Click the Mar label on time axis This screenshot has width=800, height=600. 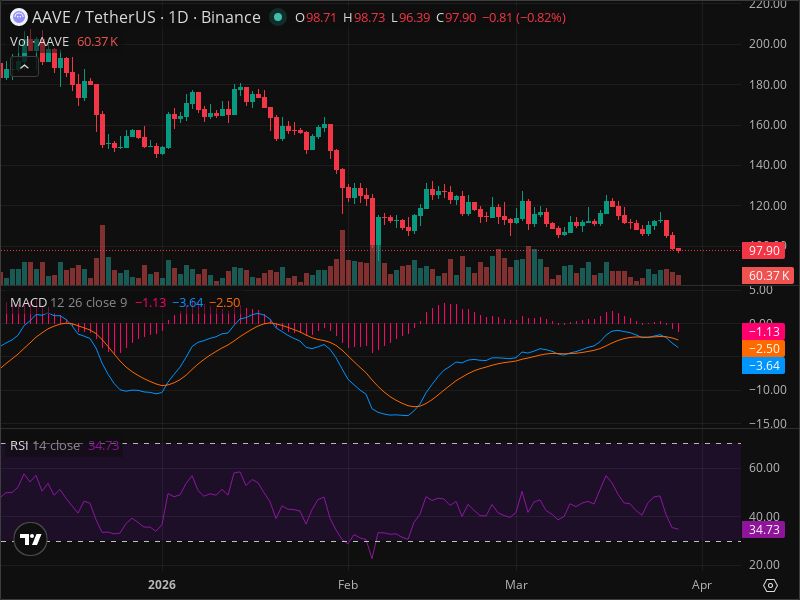(x=516, y=585)
